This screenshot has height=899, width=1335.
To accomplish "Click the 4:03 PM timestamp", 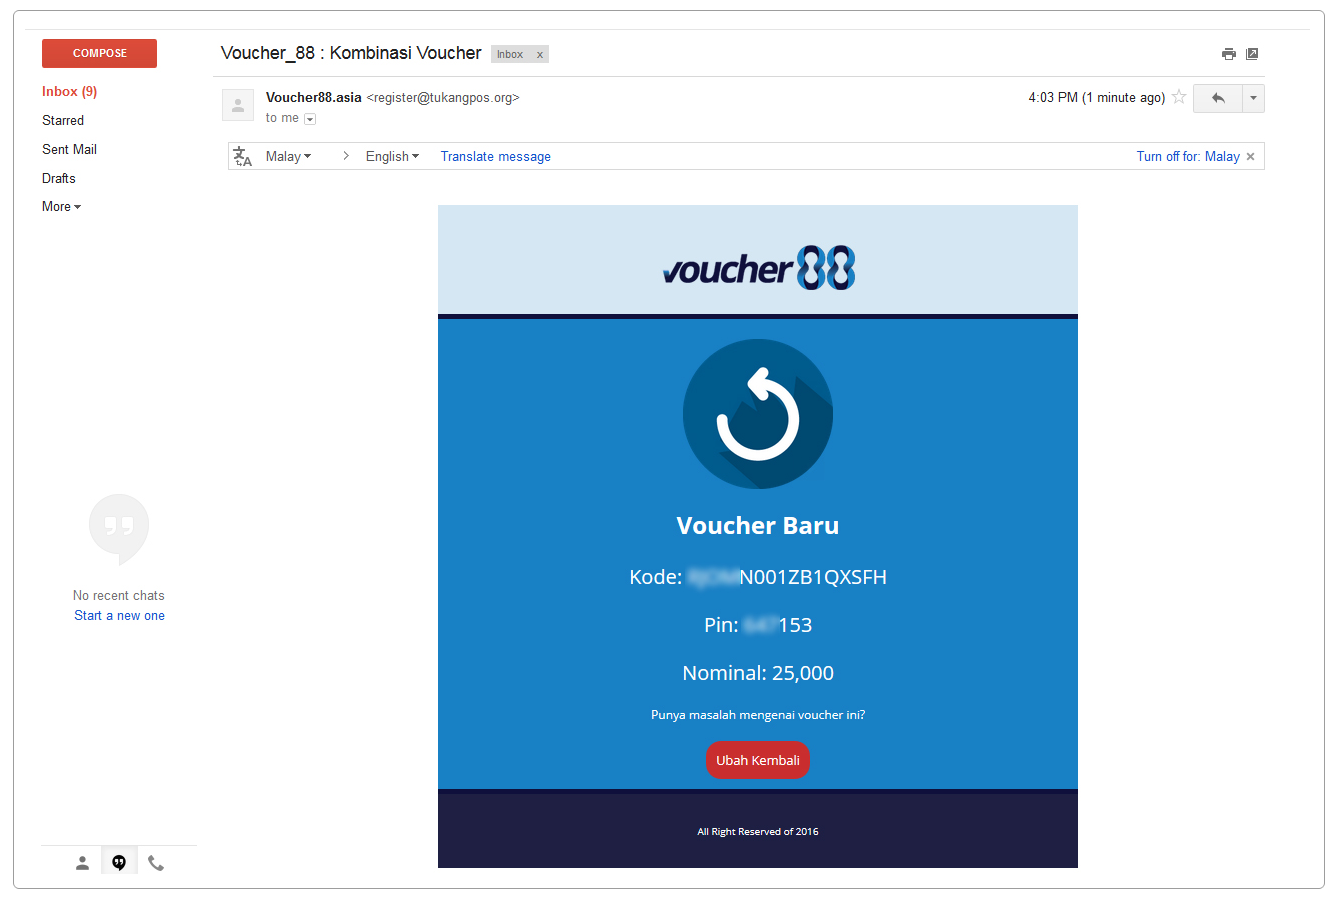I will [x=1096, y=97].
